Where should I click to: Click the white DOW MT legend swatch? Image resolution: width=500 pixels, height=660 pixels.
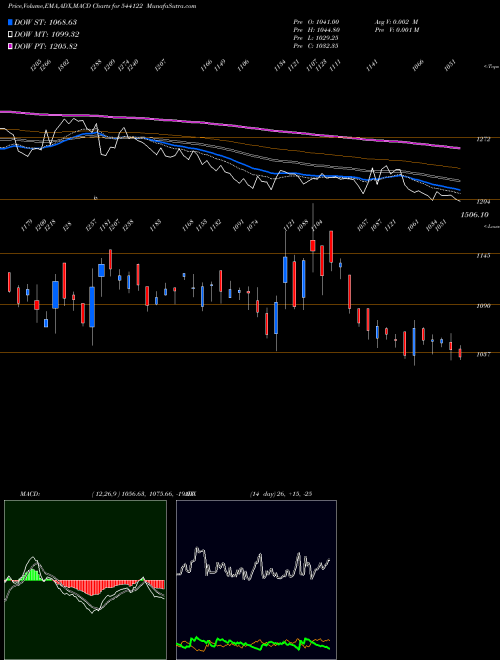[x=10, y=35]
